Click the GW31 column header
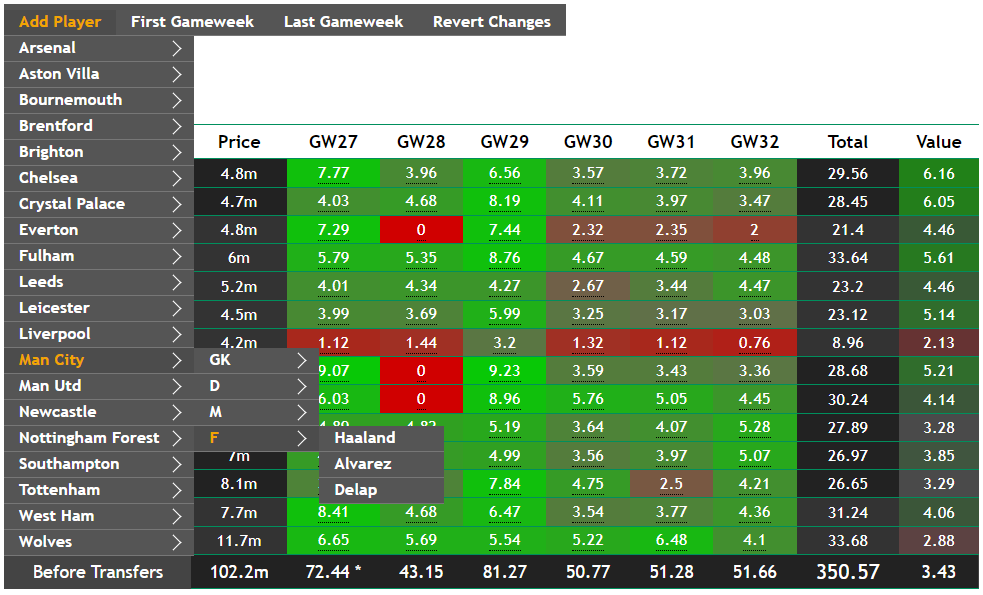 [x=671, y=142]
